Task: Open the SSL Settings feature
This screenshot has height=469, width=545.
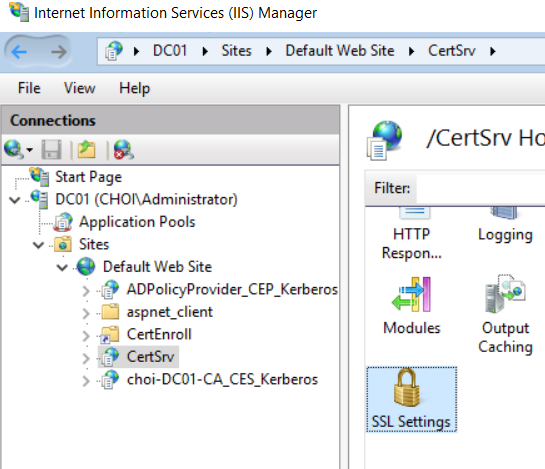Action: (412, 399)
